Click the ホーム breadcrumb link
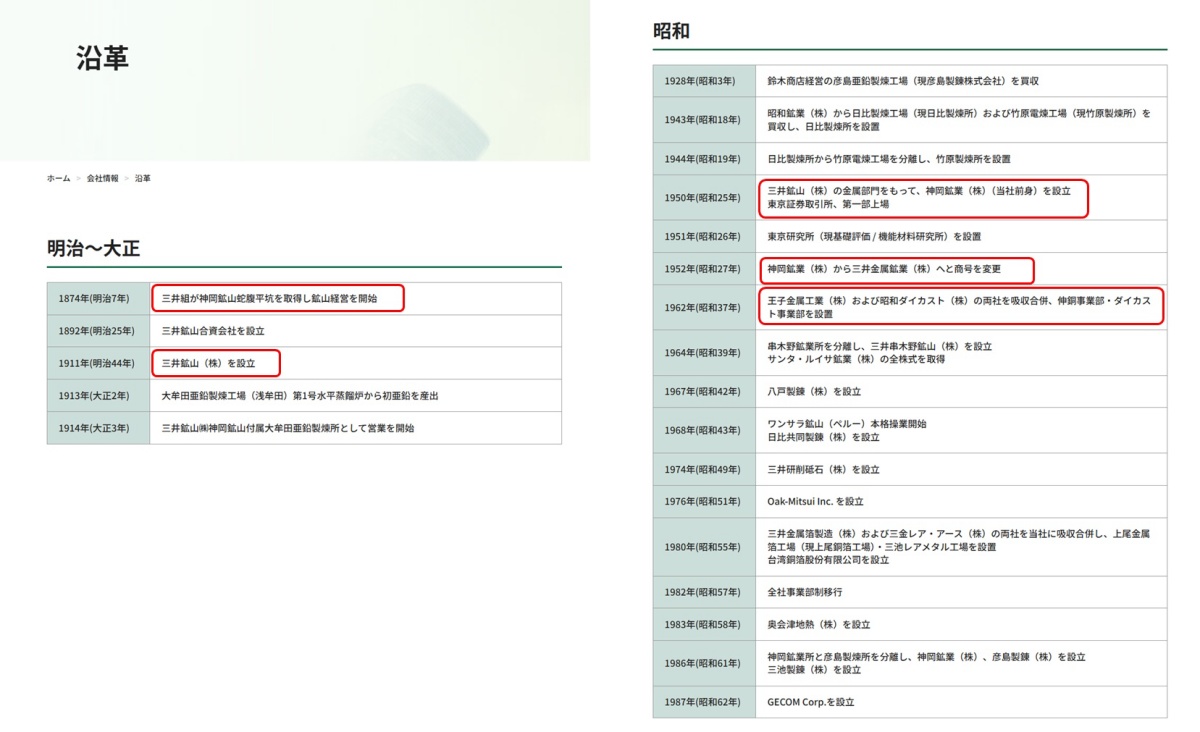 click(58, 178)
